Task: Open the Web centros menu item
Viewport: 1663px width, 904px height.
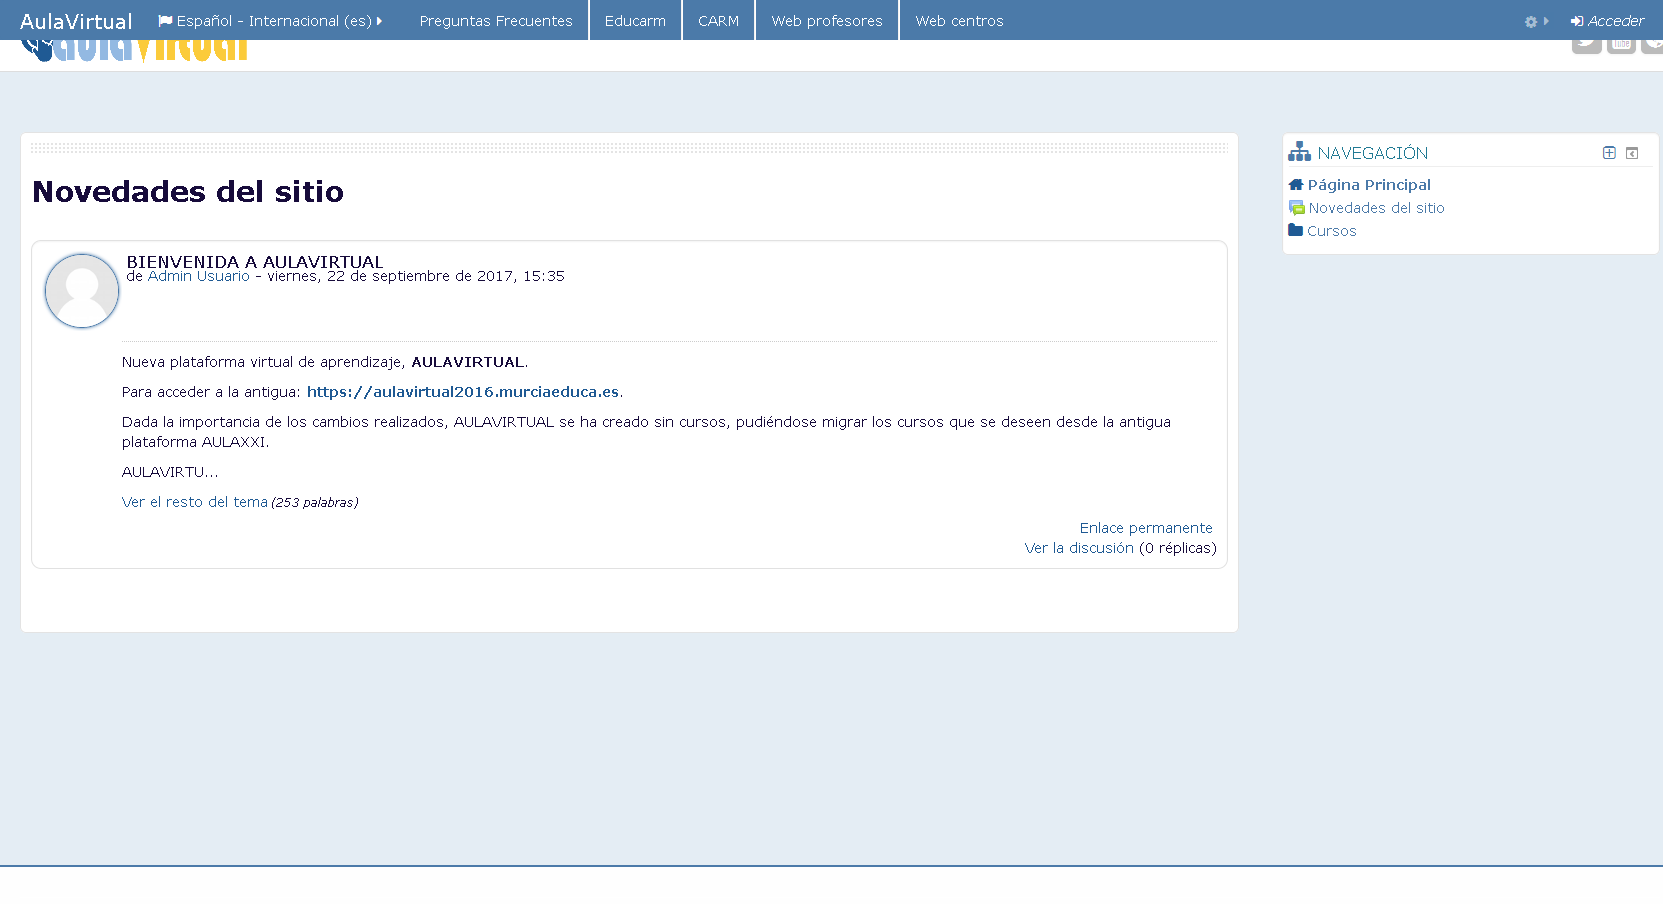Action: tap(959, 21)
